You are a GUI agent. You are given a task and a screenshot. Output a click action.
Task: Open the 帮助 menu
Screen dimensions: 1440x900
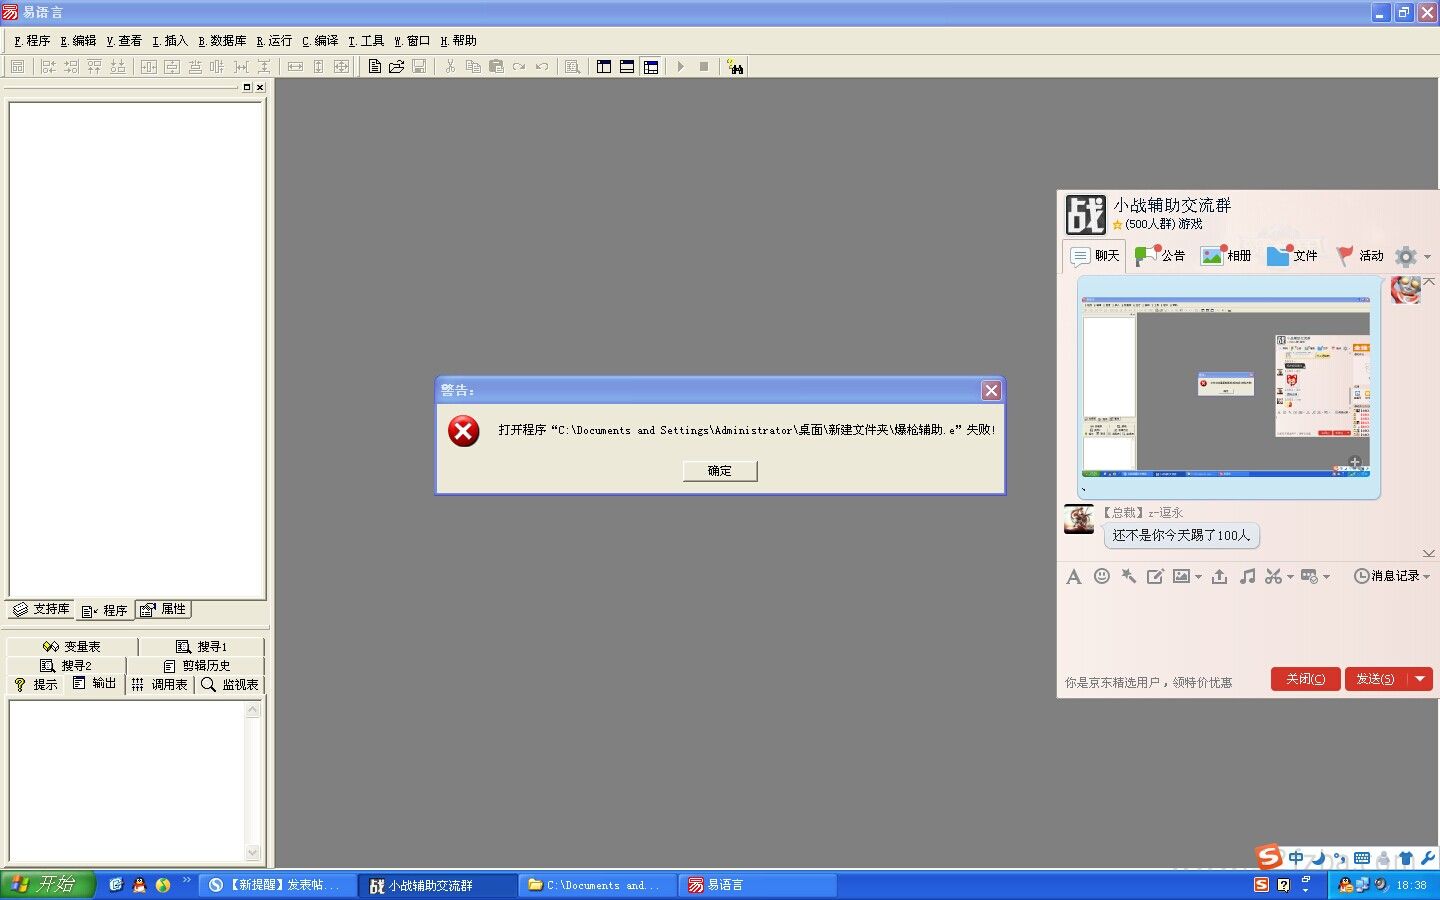pyautogui.click(x=458, y=41)
